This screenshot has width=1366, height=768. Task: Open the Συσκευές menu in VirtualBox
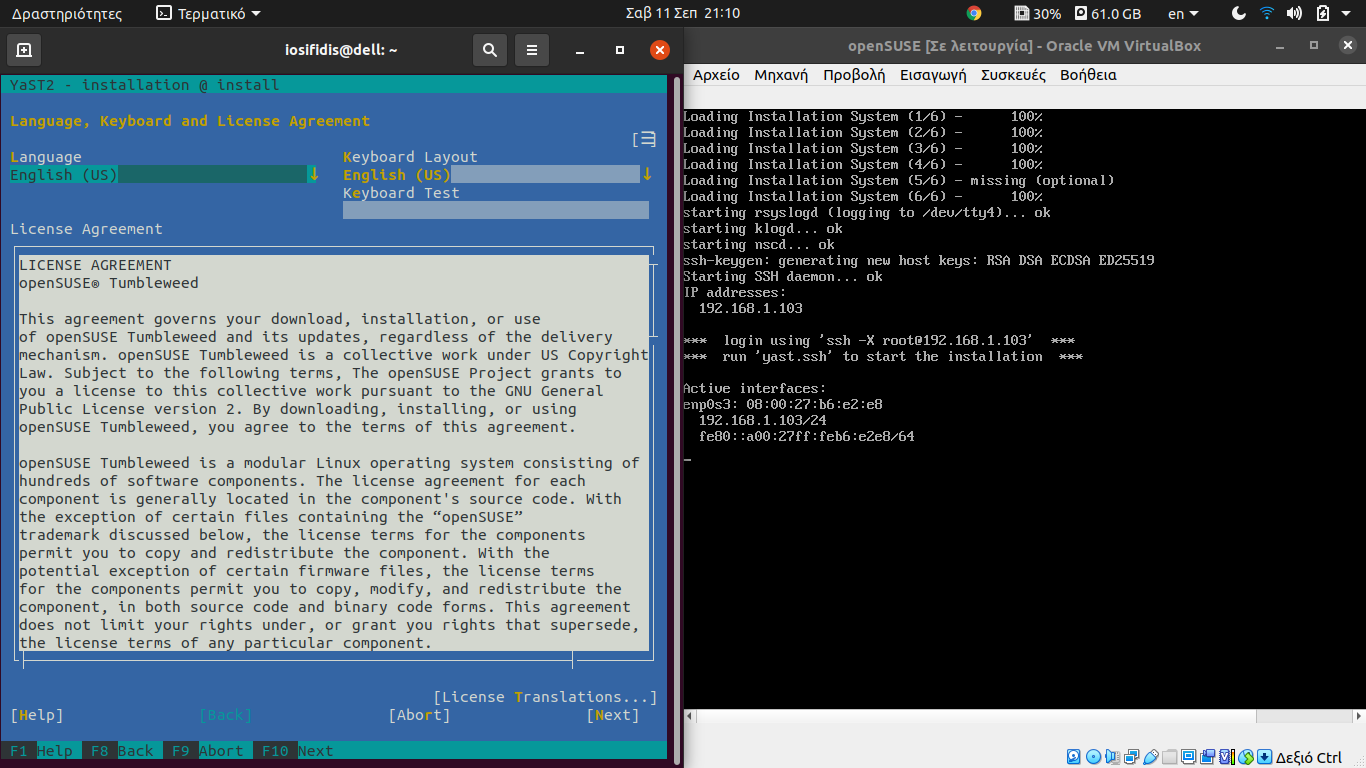click(1013, 75)
